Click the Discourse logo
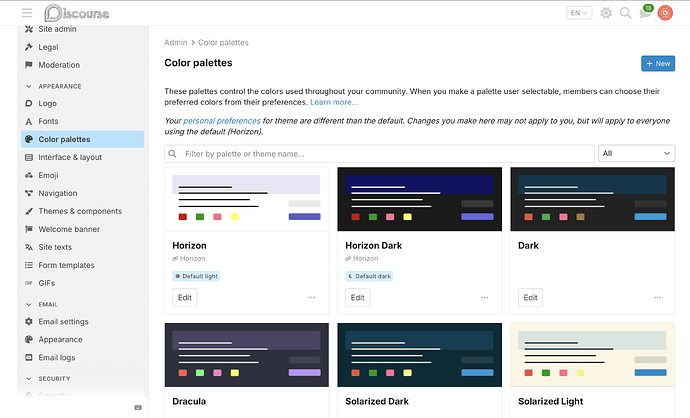 tap(77, 13)
